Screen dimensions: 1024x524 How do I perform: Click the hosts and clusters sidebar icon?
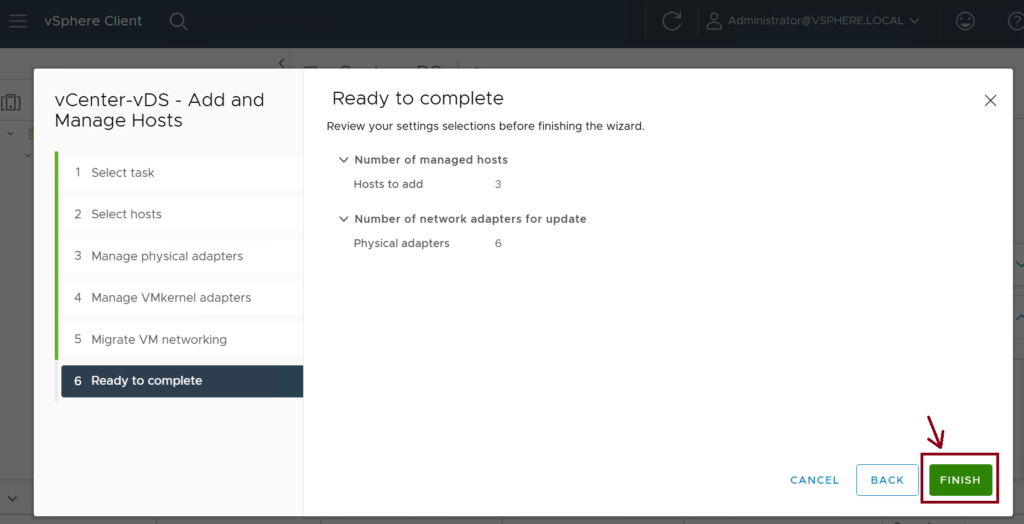11,103
